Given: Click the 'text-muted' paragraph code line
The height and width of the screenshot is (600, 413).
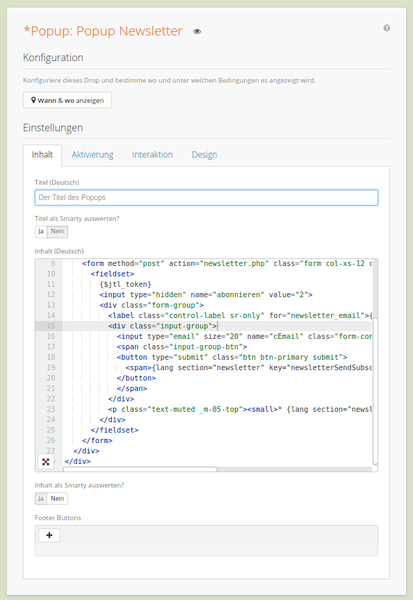Looking at the screenshot, I should coord(240,409).
